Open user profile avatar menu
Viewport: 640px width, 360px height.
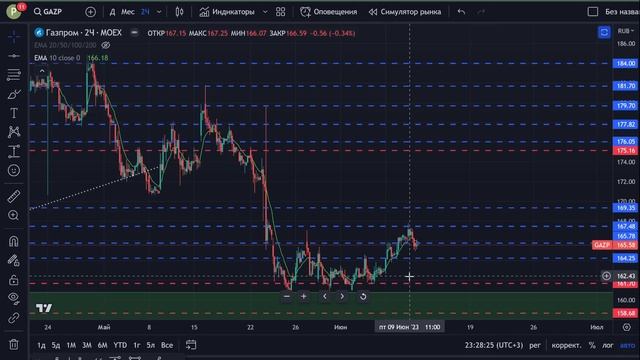[x=13, y=11]
